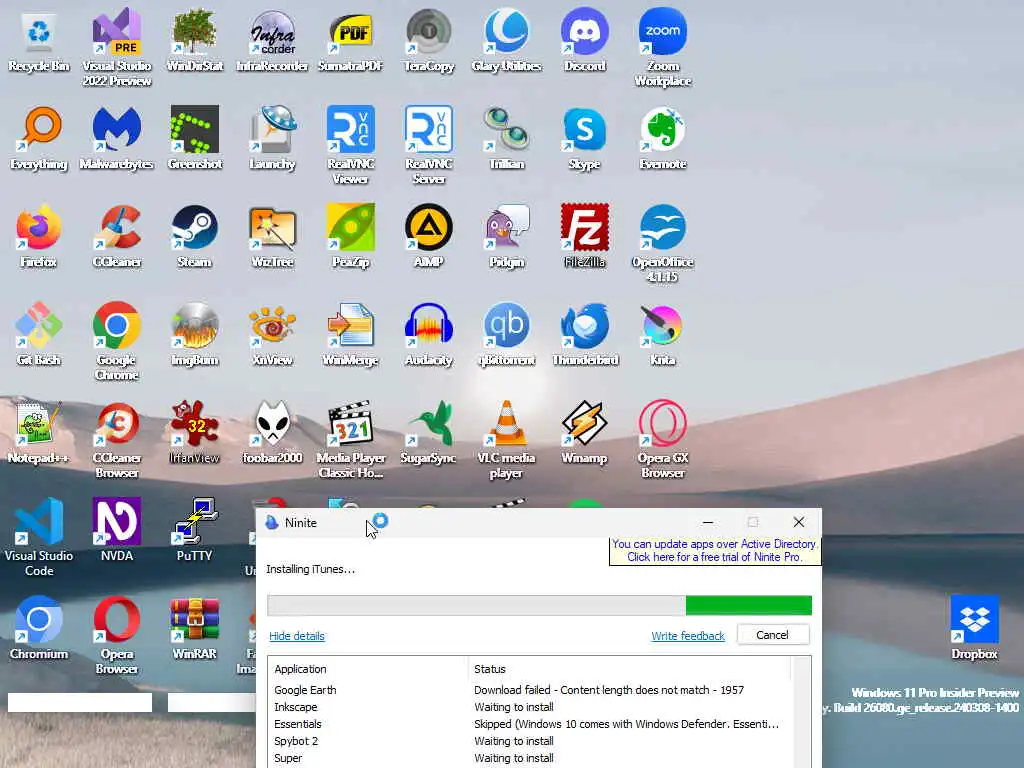Open the Malwarebytes desktop shortcut
The image size is (1024, 768).
[117, 139]
